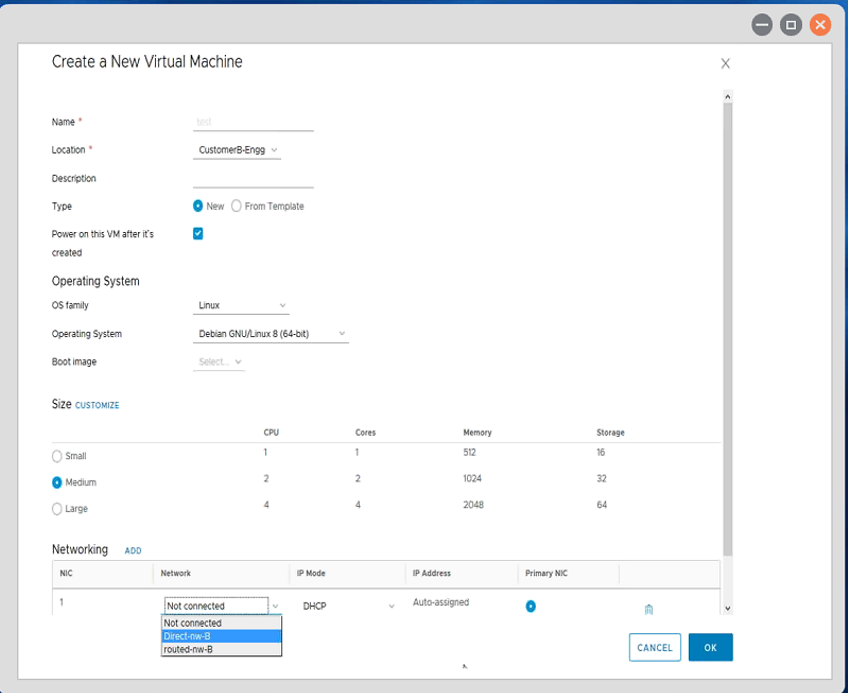Image resolution: width=848 pixels, height=693 pixels.
Task: Open the Boot image Select dropdown
Action: tap(219, 362)
